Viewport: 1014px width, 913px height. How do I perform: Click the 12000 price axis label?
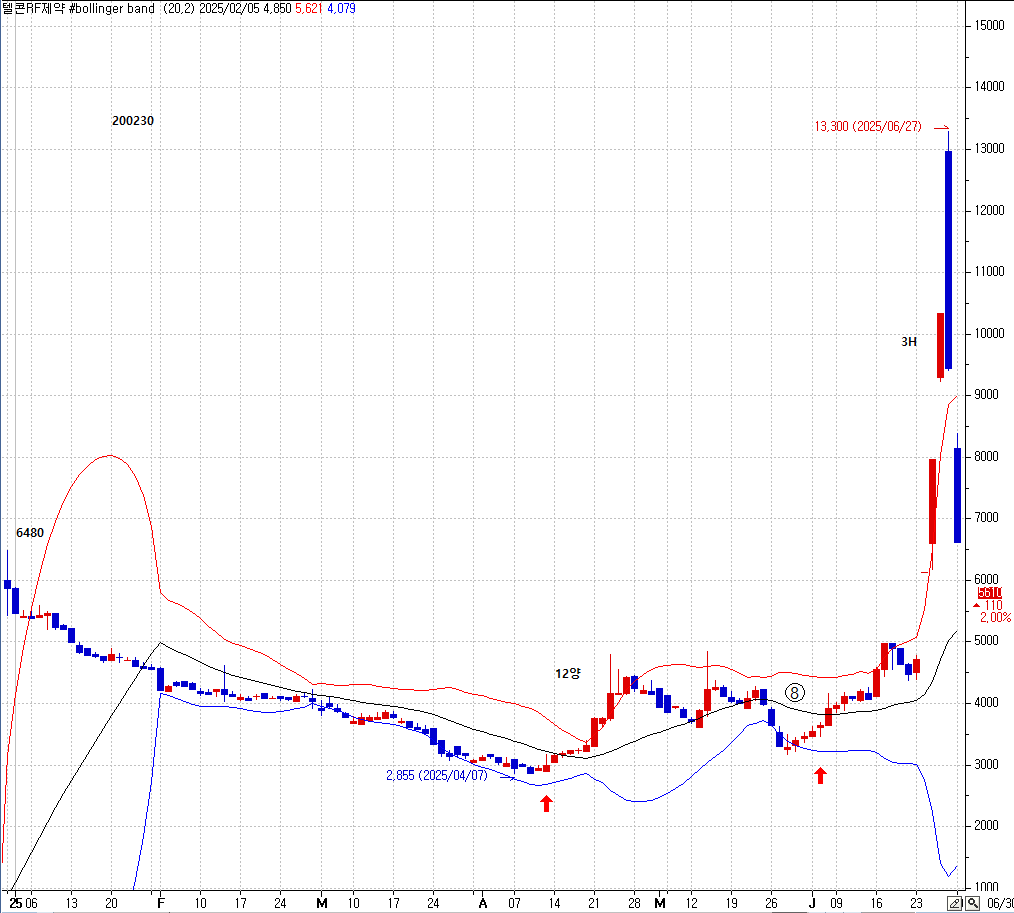pos(989,211)
